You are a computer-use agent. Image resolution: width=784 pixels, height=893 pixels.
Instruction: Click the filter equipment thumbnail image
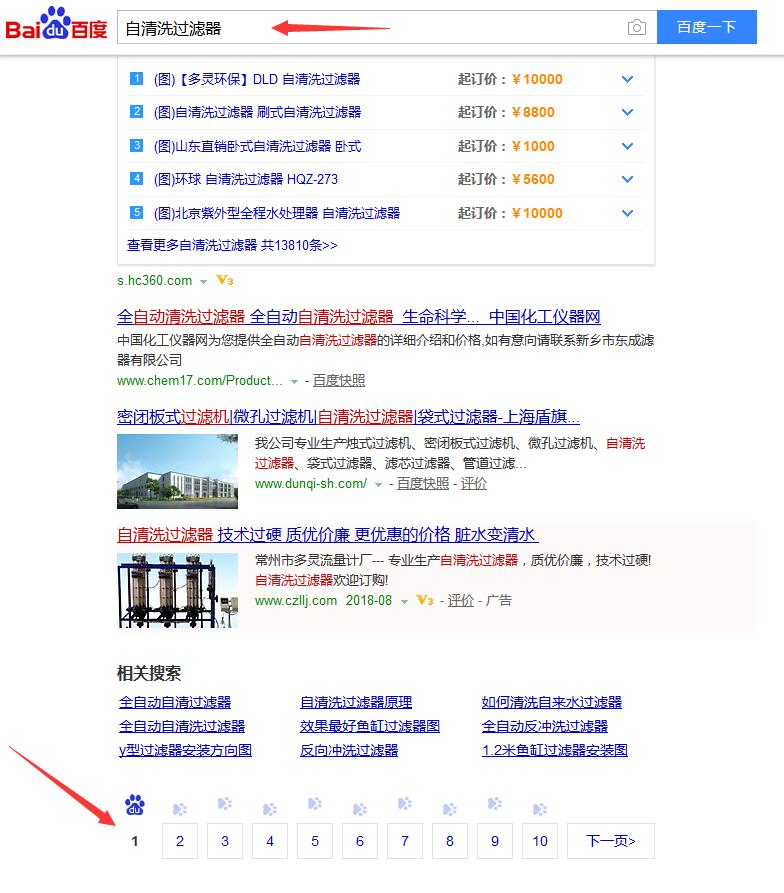[x=177, y=589]
